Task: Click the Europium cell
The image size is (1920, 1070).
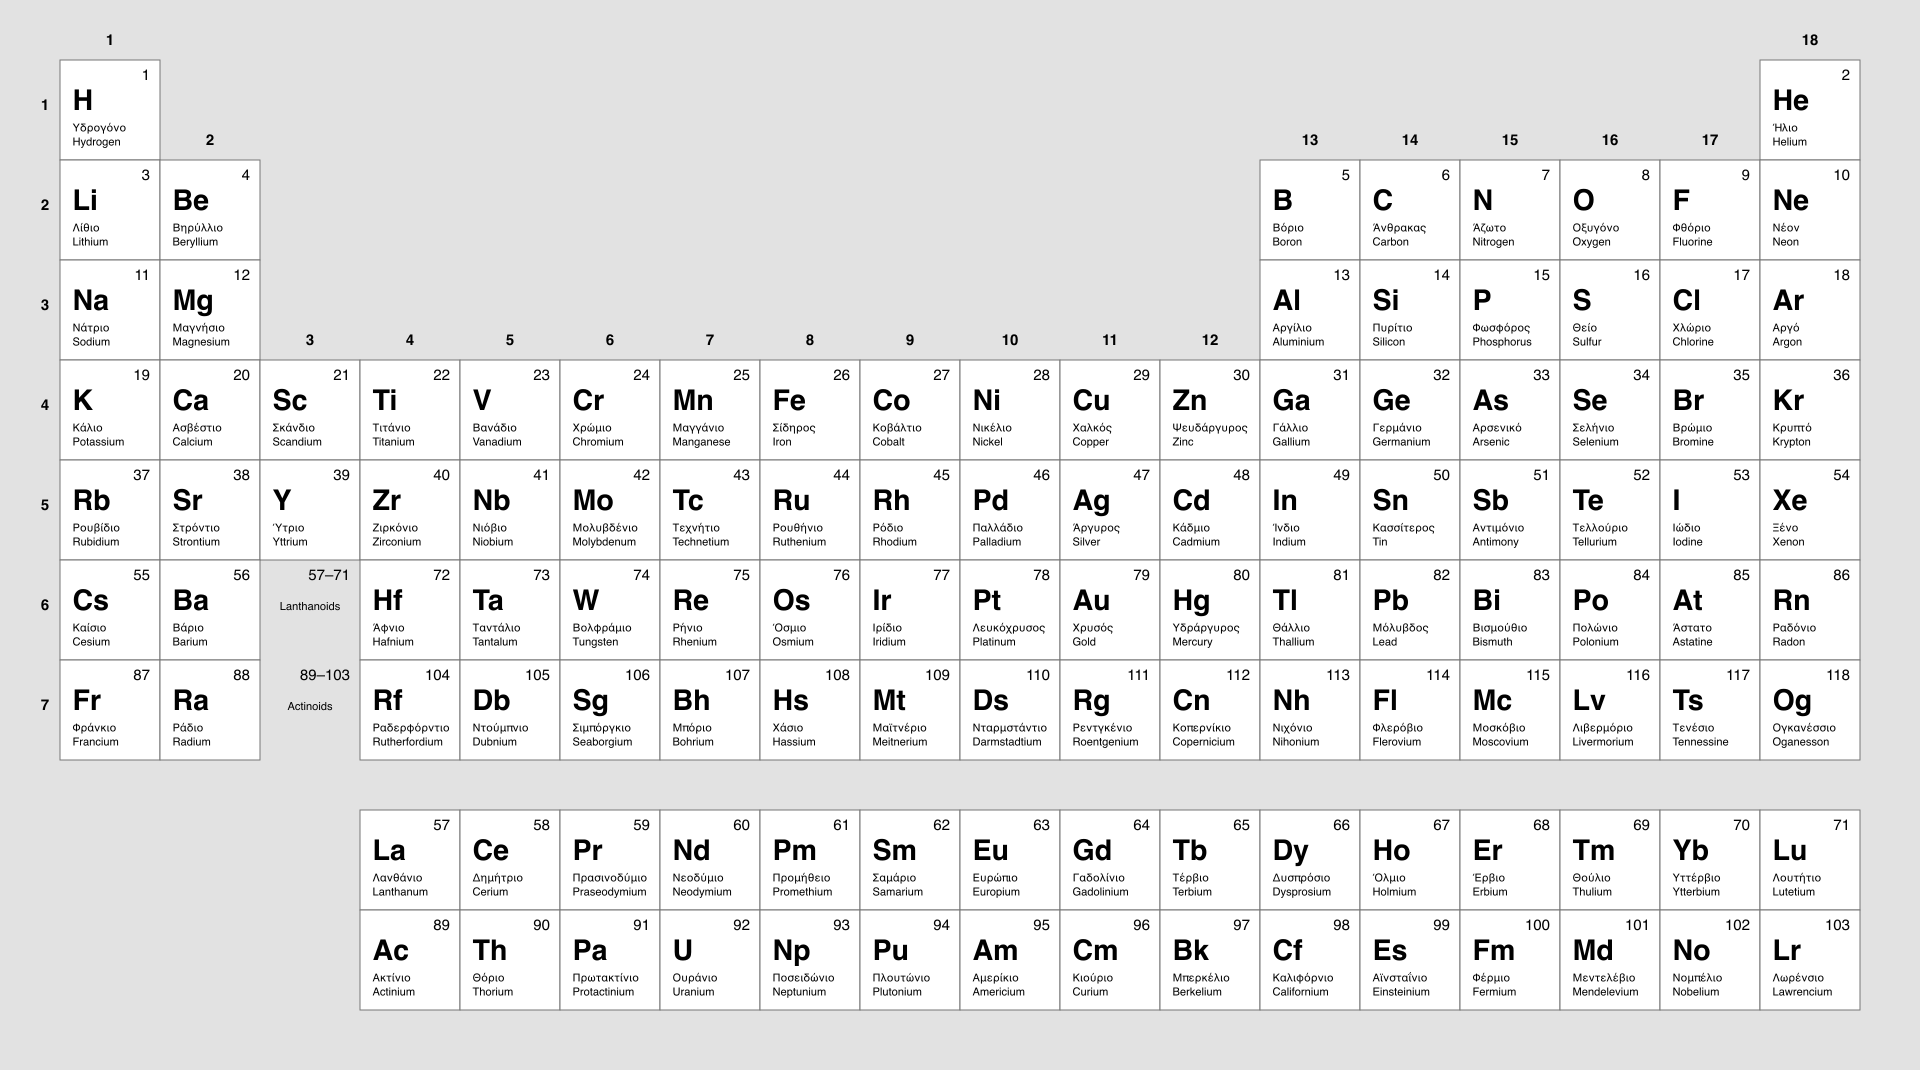Action: pyautogui.click(x=1010, y=860)
